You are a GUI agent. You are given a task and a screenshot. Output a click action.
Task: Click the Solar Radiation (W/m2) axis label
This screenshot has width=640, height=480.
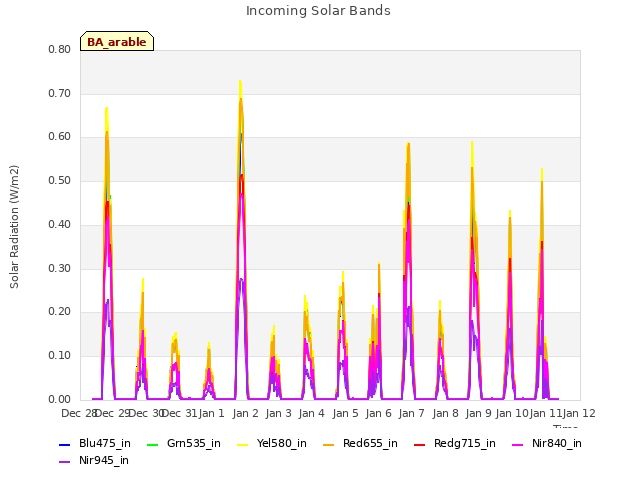tap(14, 227)
